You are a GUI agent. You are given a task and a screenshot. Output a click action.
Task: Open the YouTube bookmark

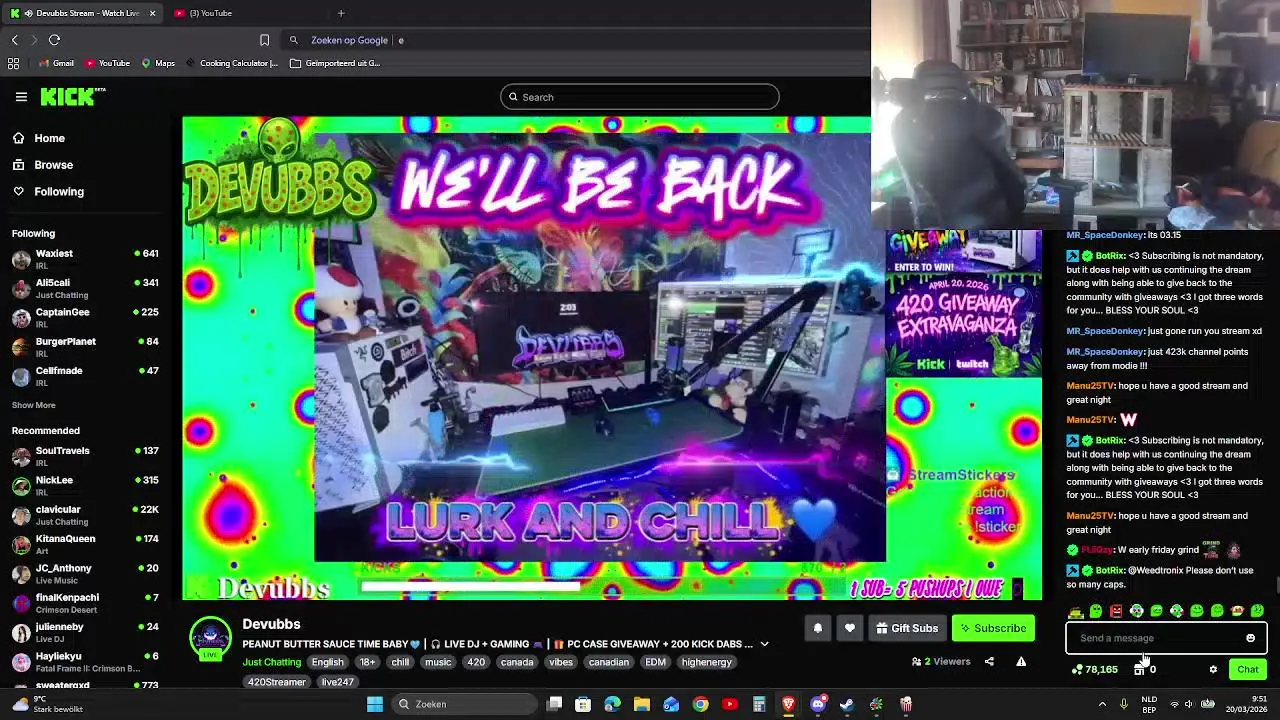pyautogui.click(x=107, y=63)
